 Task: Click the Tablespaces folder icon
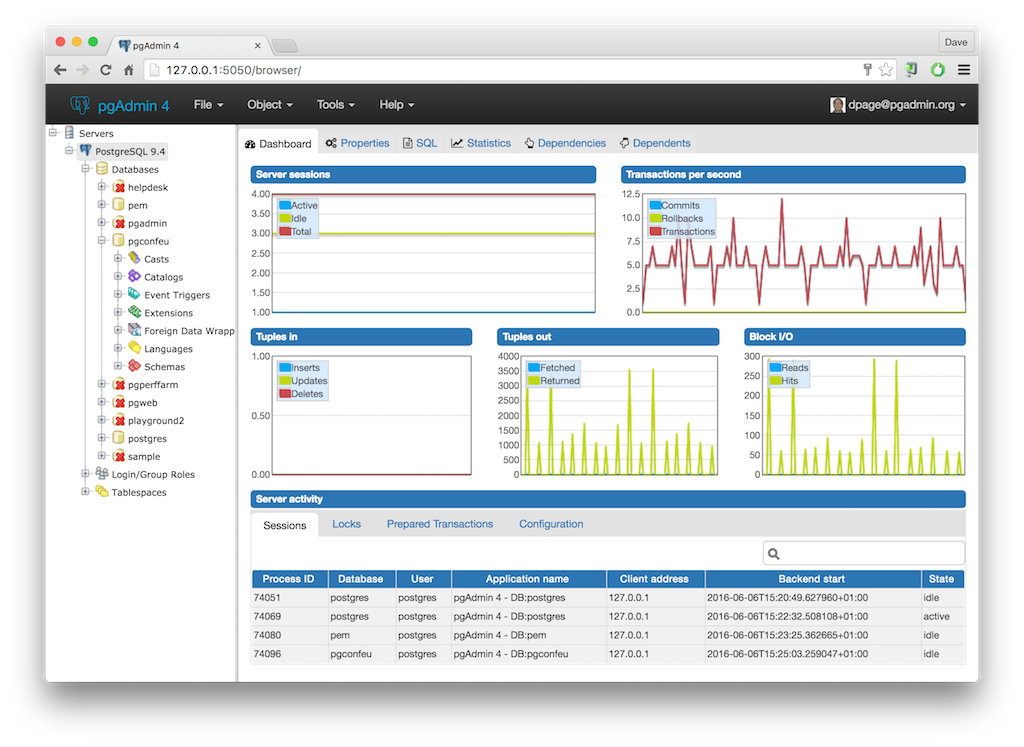(x=102, y=491)
